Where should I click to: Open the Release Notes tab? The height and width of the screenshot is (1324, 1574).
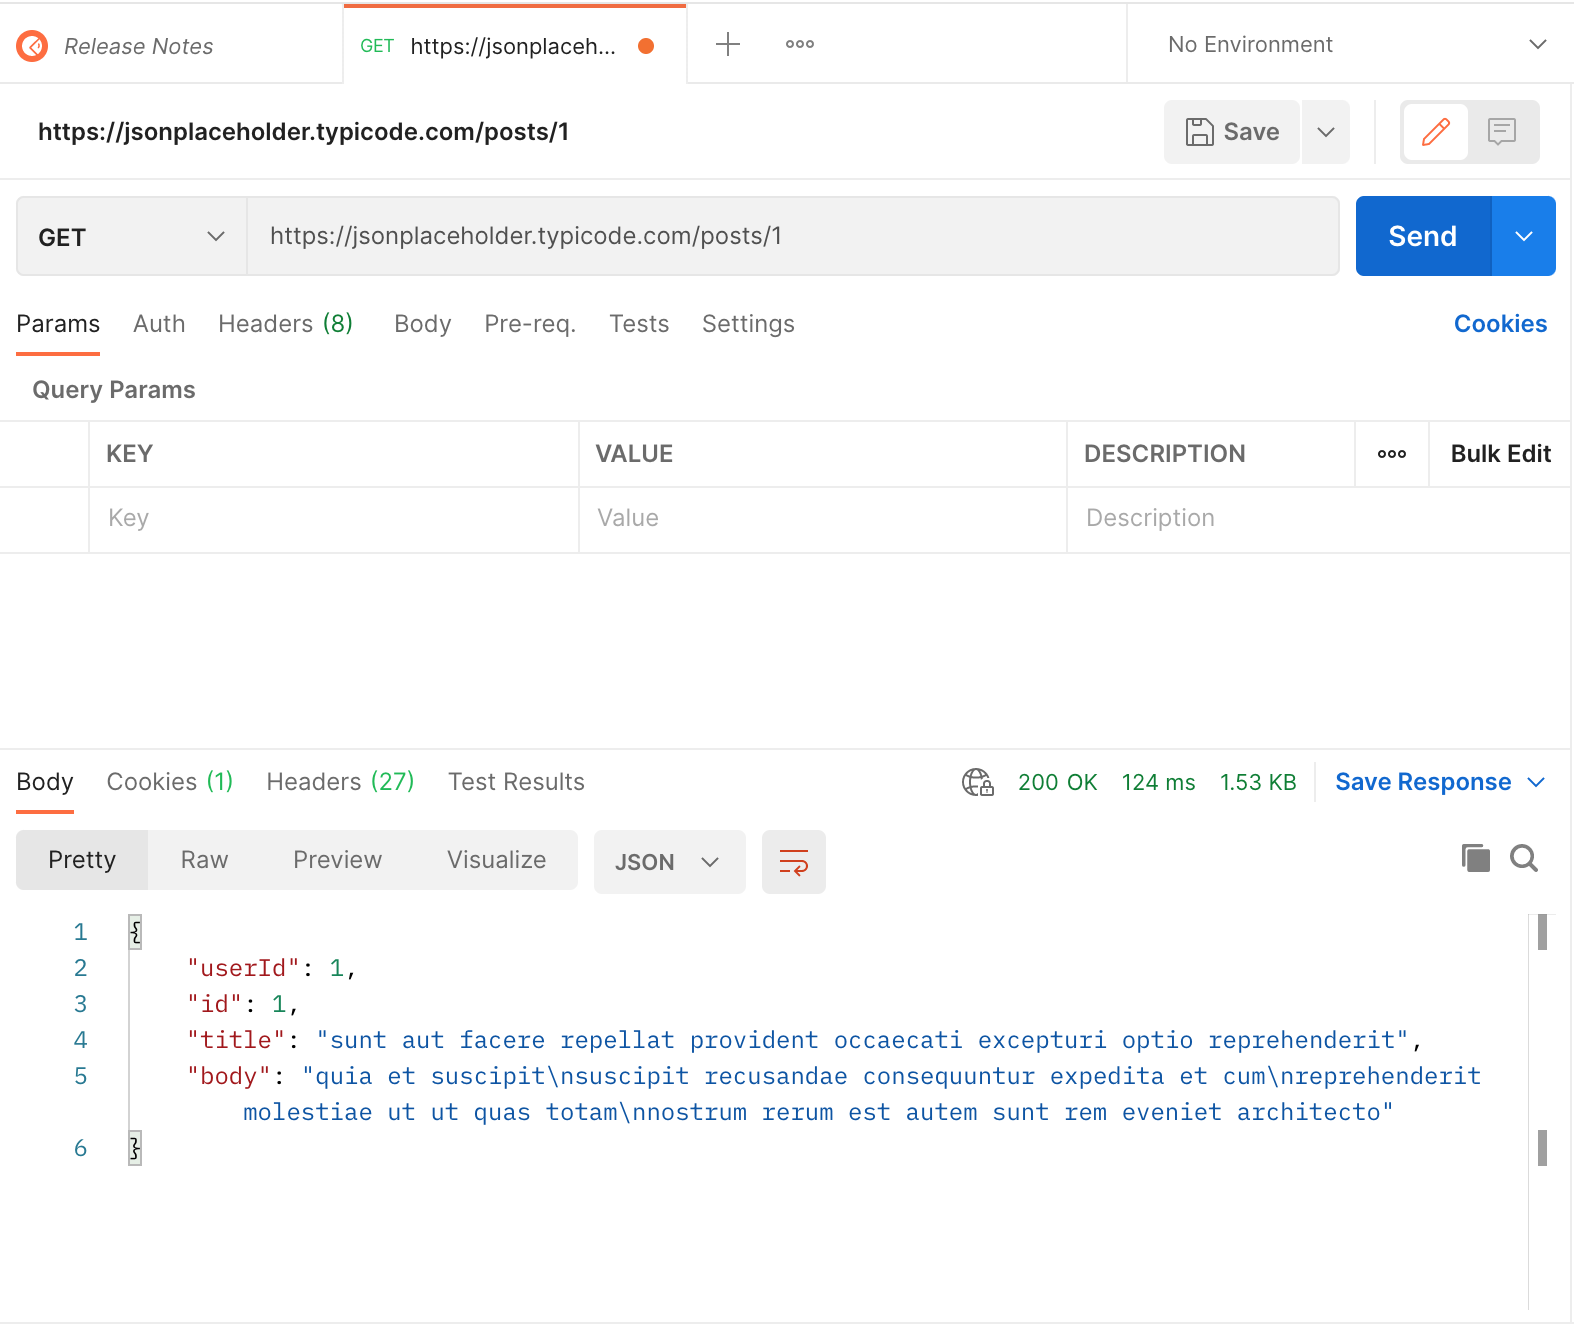[138, 46]
